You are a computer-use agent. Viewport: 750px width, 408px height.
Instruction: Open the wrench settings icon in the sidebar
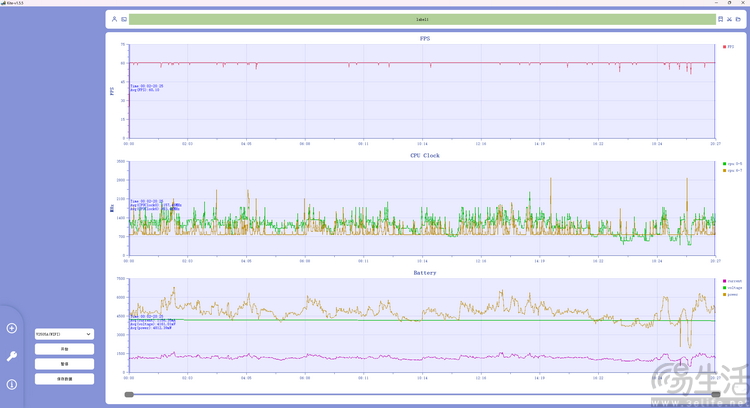click(x=12, y=356)
